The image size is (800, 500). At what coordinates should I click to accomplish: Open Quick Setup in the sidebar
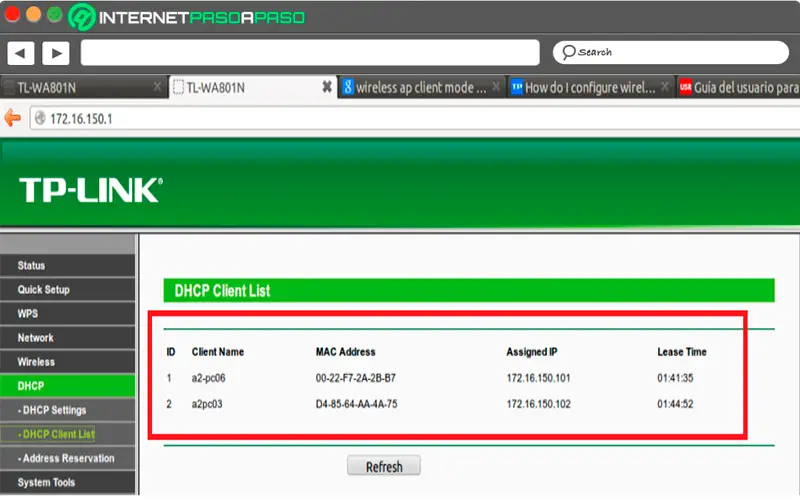68,289
